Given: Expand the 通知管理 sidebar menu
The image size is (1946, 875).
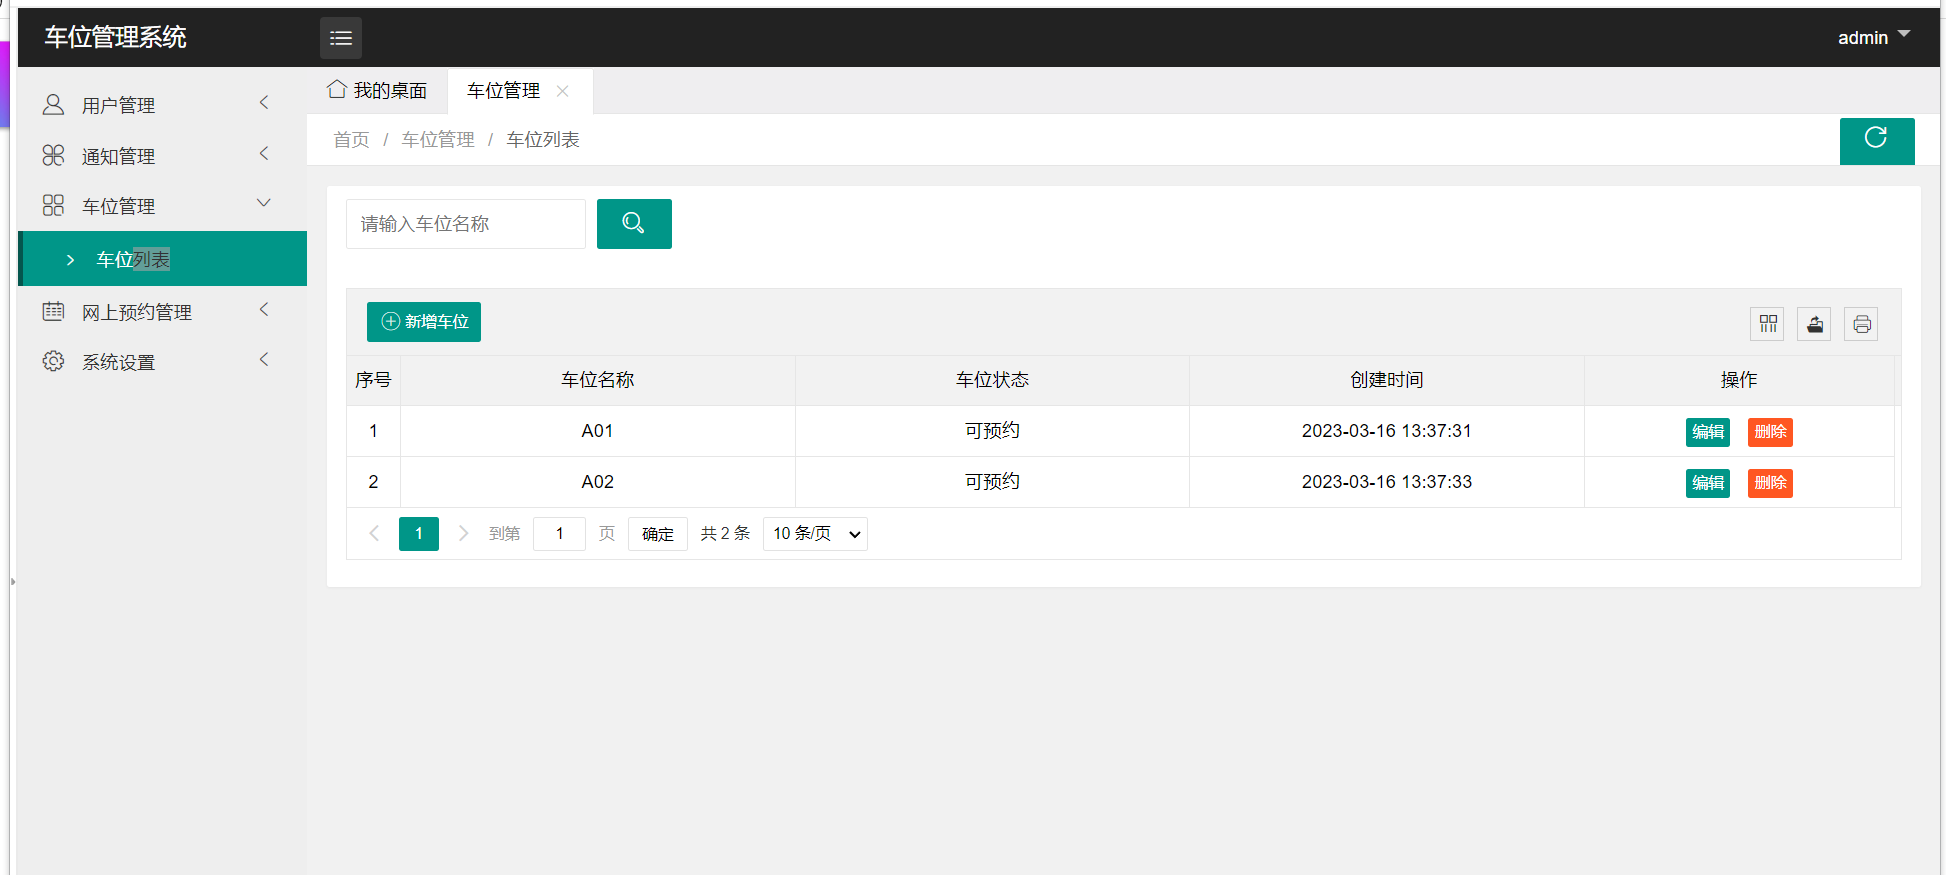Looking at the screenshot, I should tap(155, 156).
